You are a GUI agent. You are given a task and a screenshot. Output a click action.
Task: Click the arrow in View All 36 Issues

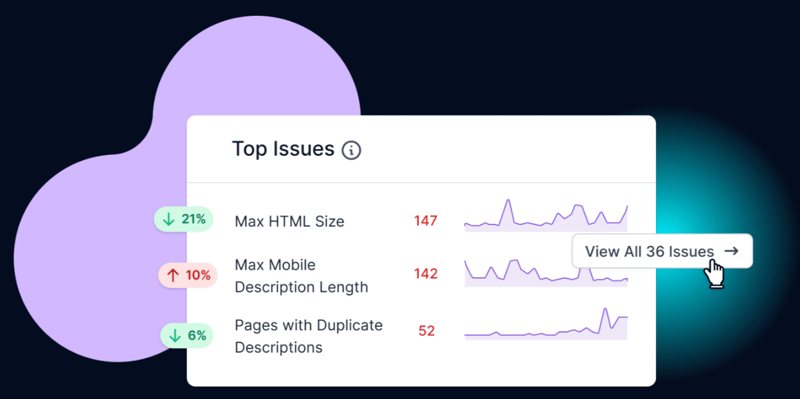pos(731,251)
